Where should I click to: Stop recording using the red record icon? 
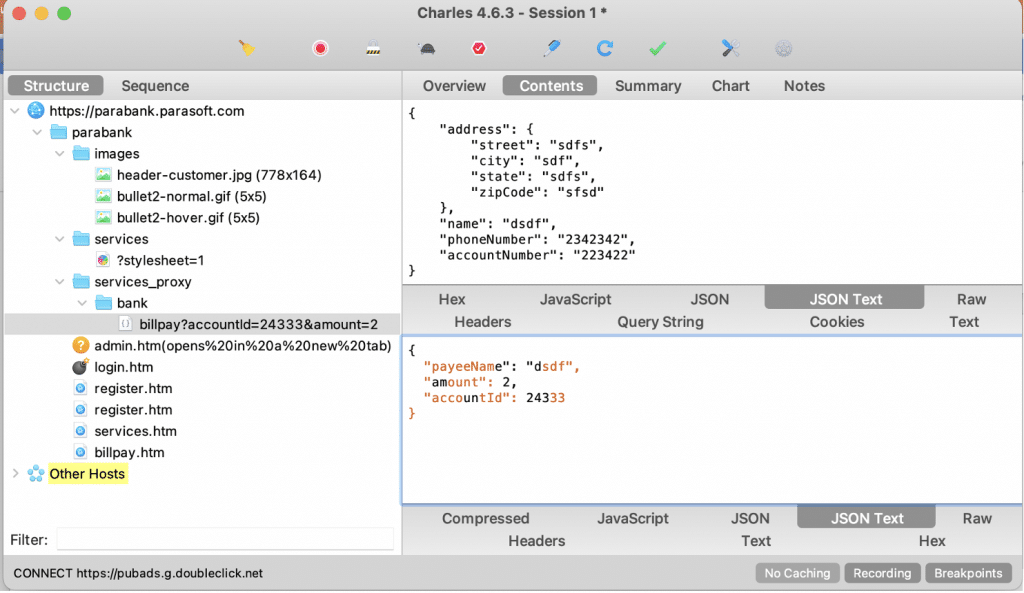point(318,47)
